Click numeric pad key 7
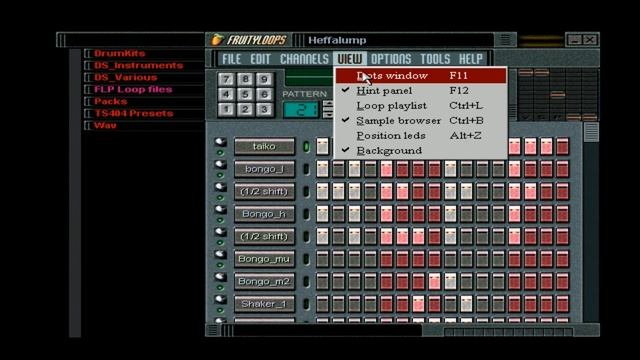Screen dimensions: 640x360 [x=226, y=79]
